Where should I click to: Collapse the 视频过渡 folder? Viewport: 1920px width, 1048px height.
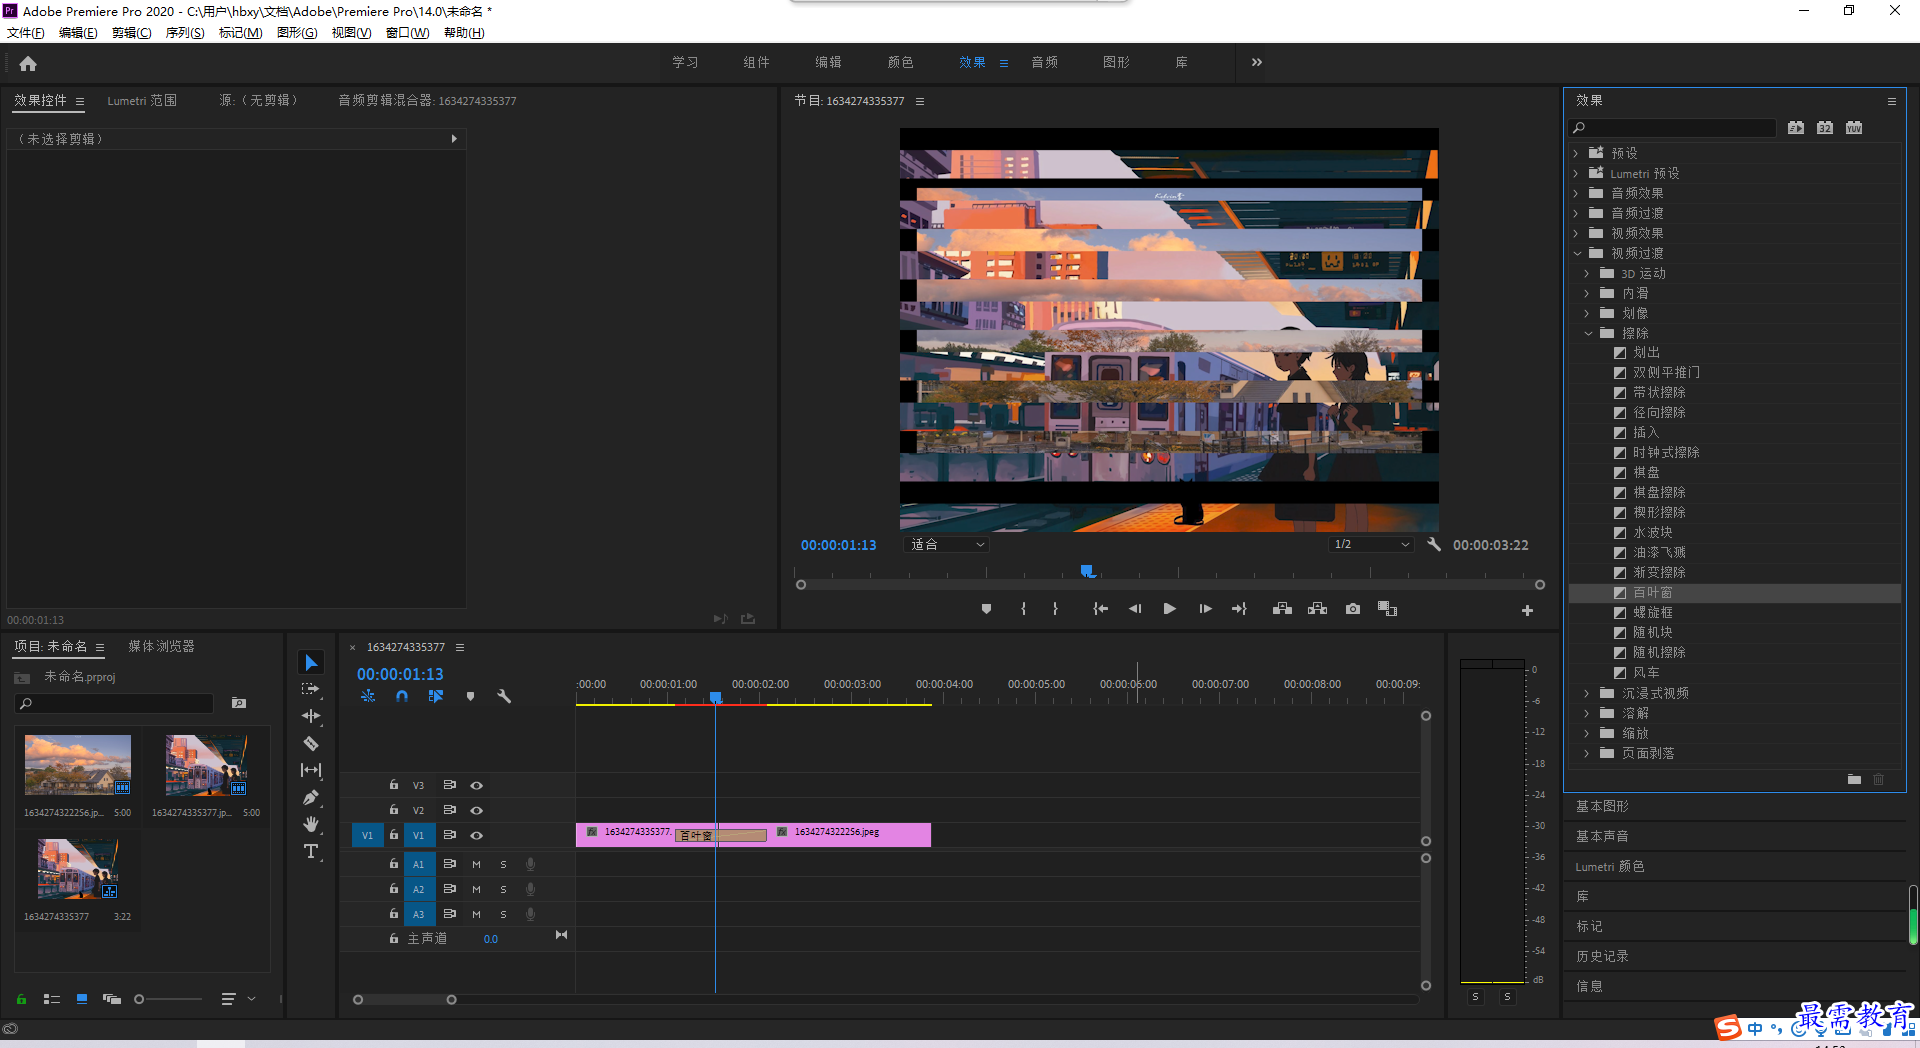coord(1577,253)
